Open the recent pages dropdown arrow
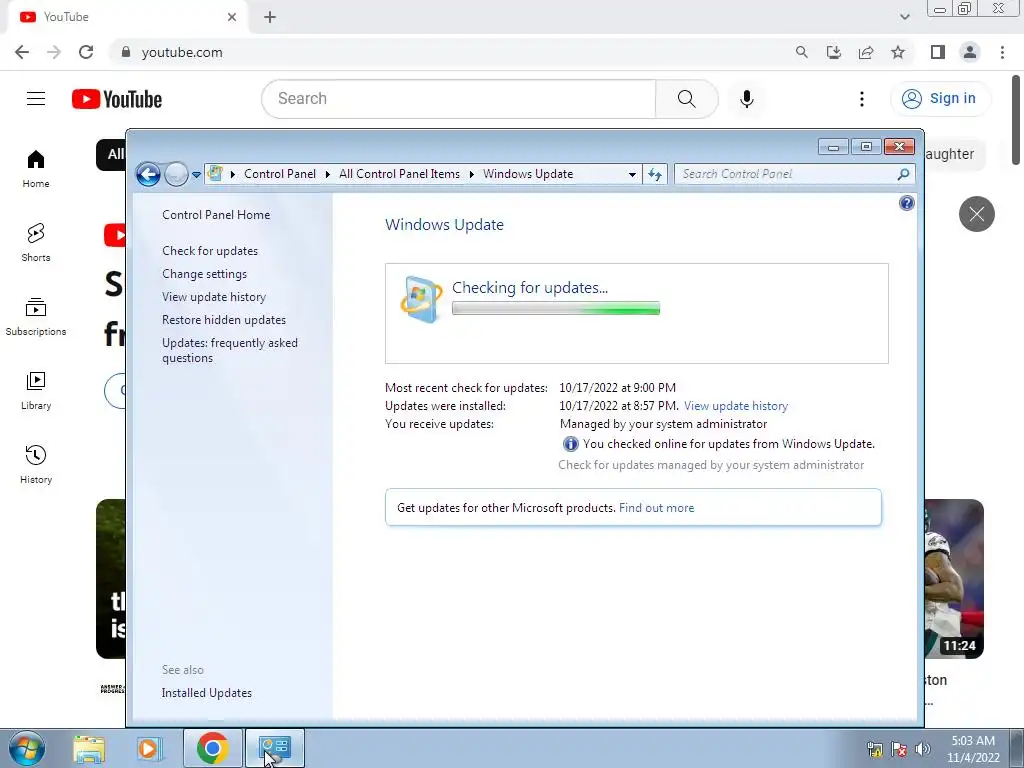The image size is (1024, 768). (196, 175)
